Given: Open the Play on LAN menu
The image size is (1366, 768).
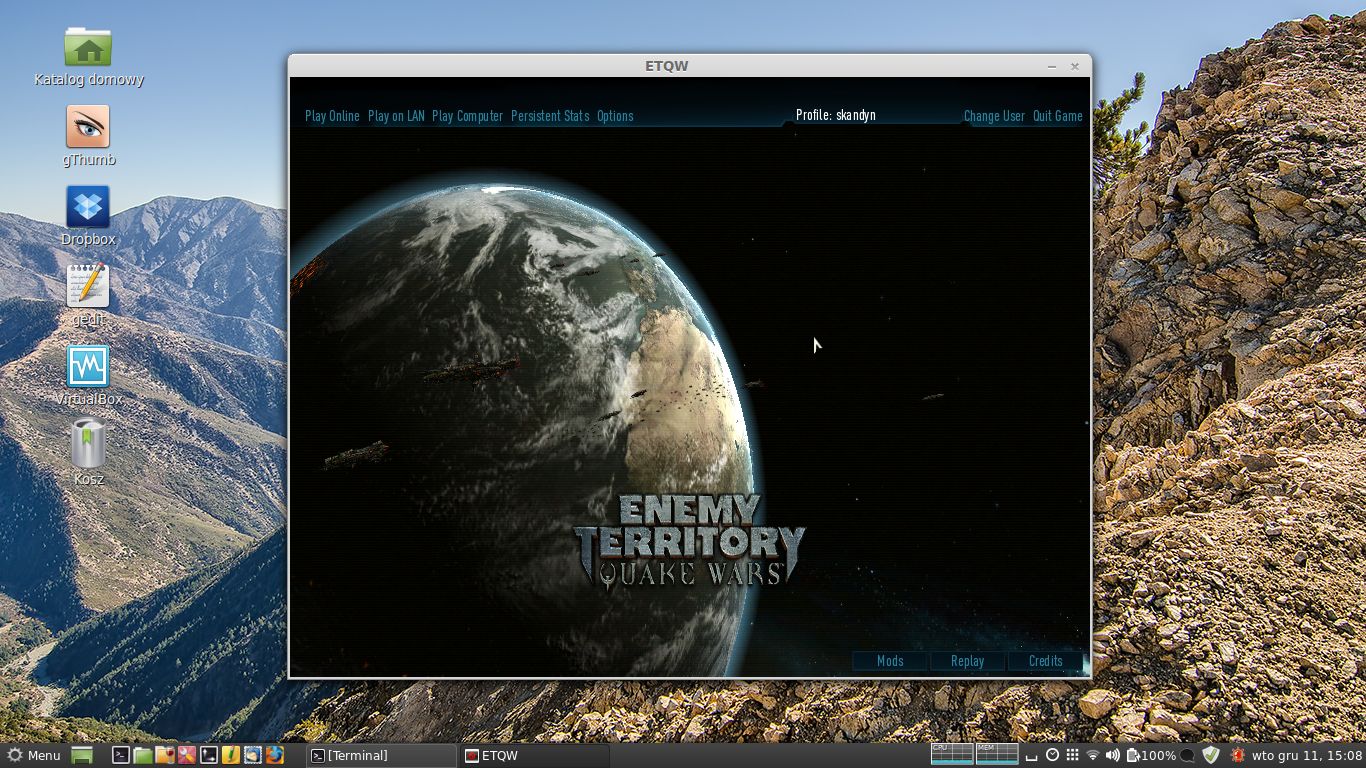Looking at the screenshot, I should click(396, 116).
